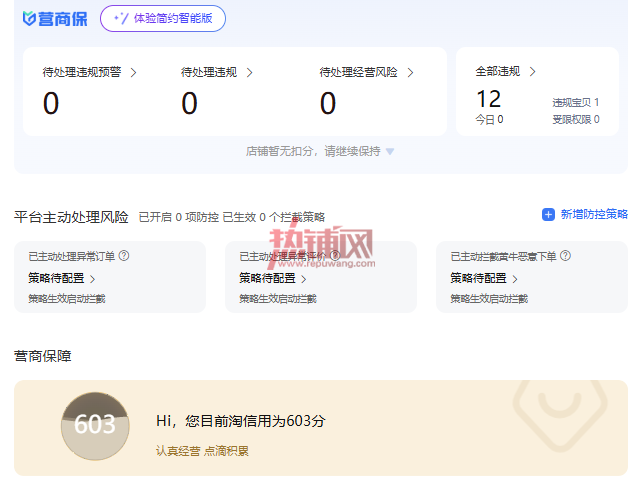The image size is (642, 488).
Task: Expand the 店铺暂无扣分 dropdown triangle
Action: tap(390, 152)
